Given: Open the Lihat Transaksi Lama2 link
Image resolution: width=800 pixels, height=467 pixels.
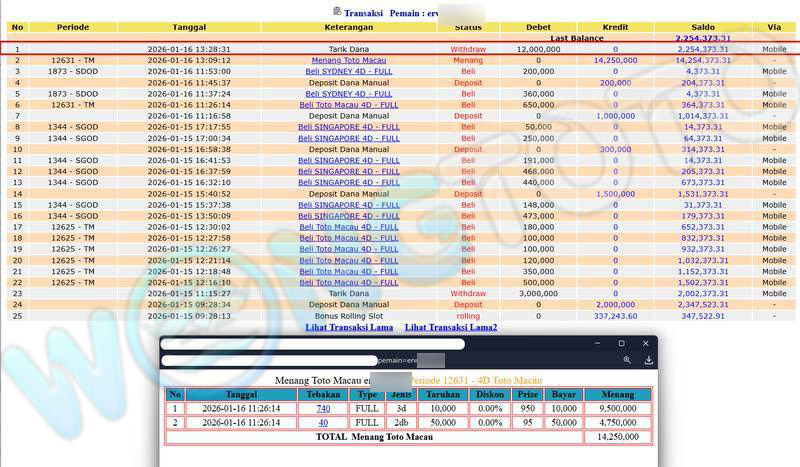Looking at the screenshot, I should [450, 327].
